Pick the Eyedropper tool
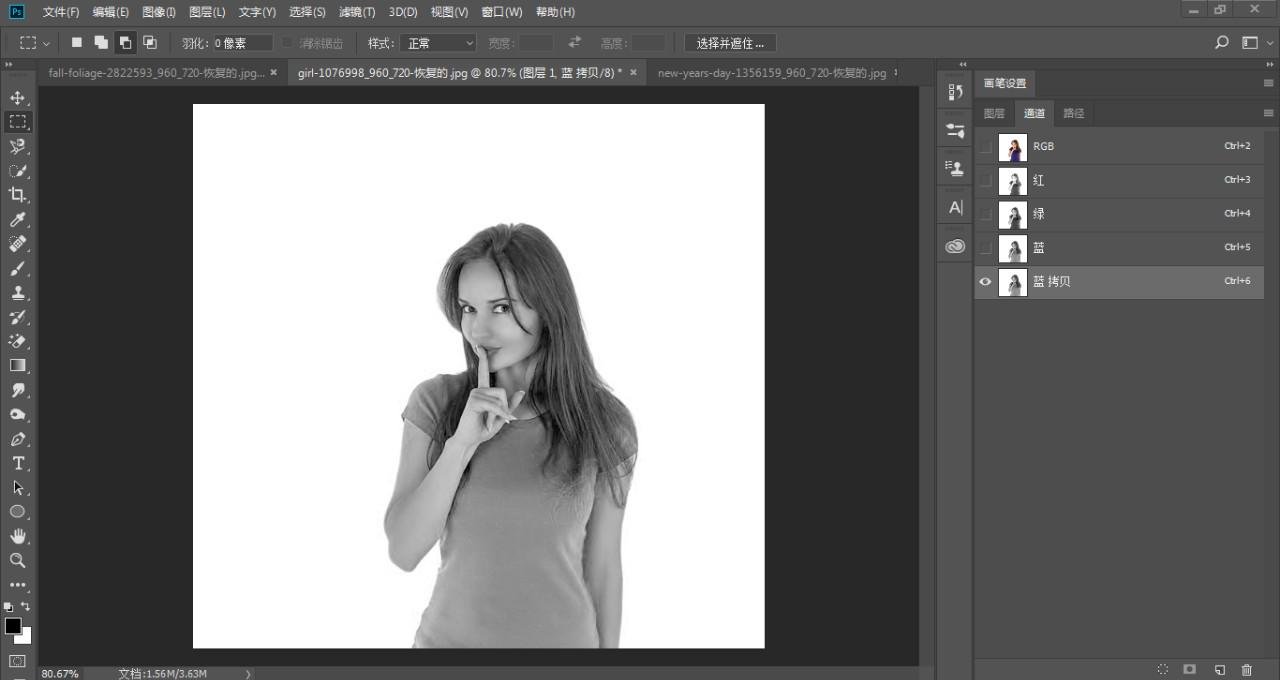Image resolution: width=1280 pixels, height=680 pixels. pos(17,220)
